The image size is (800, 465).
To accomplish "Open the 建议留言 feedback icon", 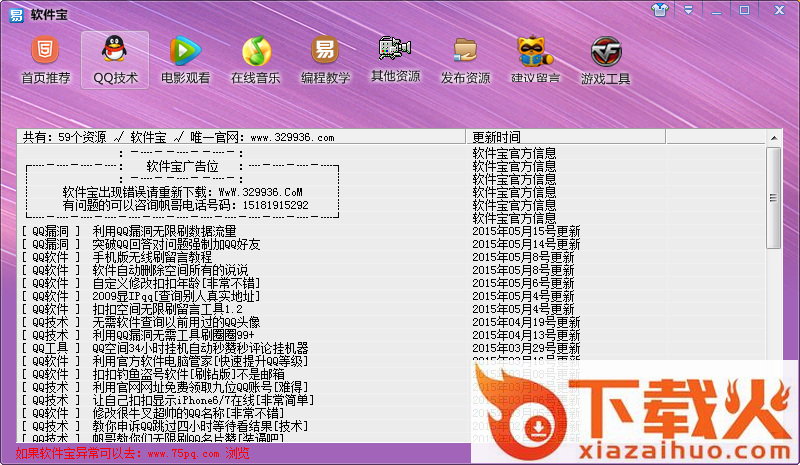I will click(535, 60).
